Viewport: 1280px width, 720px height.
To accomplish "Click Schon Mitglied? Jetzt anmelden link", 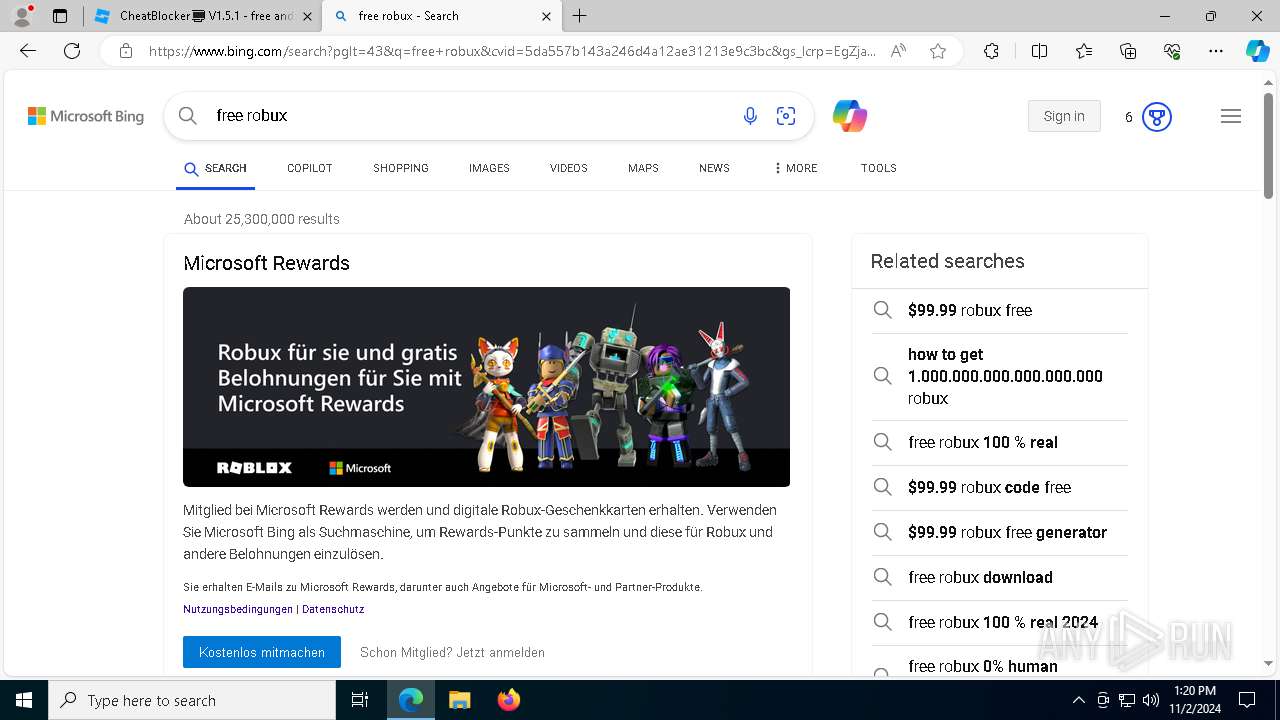I will tap(452, 652).
